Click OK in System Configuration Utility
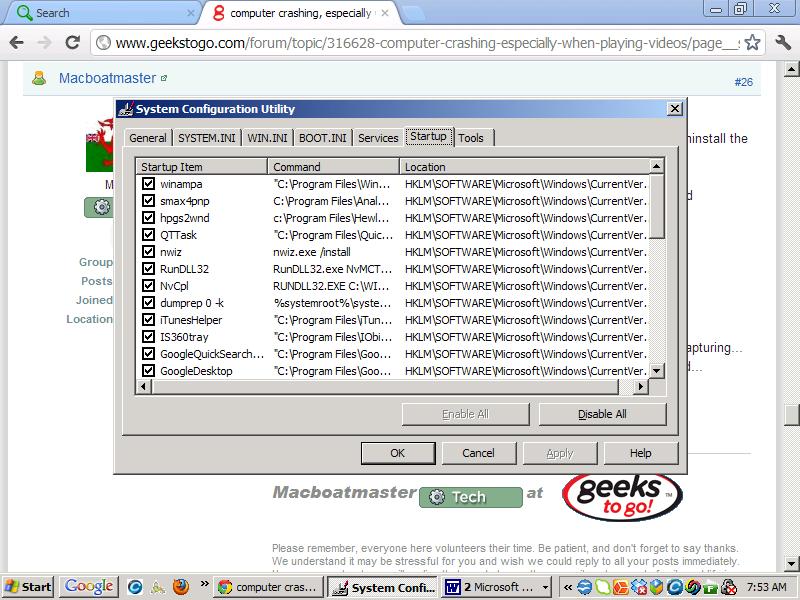Image resolution: width=800 pixels, height=600 pixels. tap(398, 453)
